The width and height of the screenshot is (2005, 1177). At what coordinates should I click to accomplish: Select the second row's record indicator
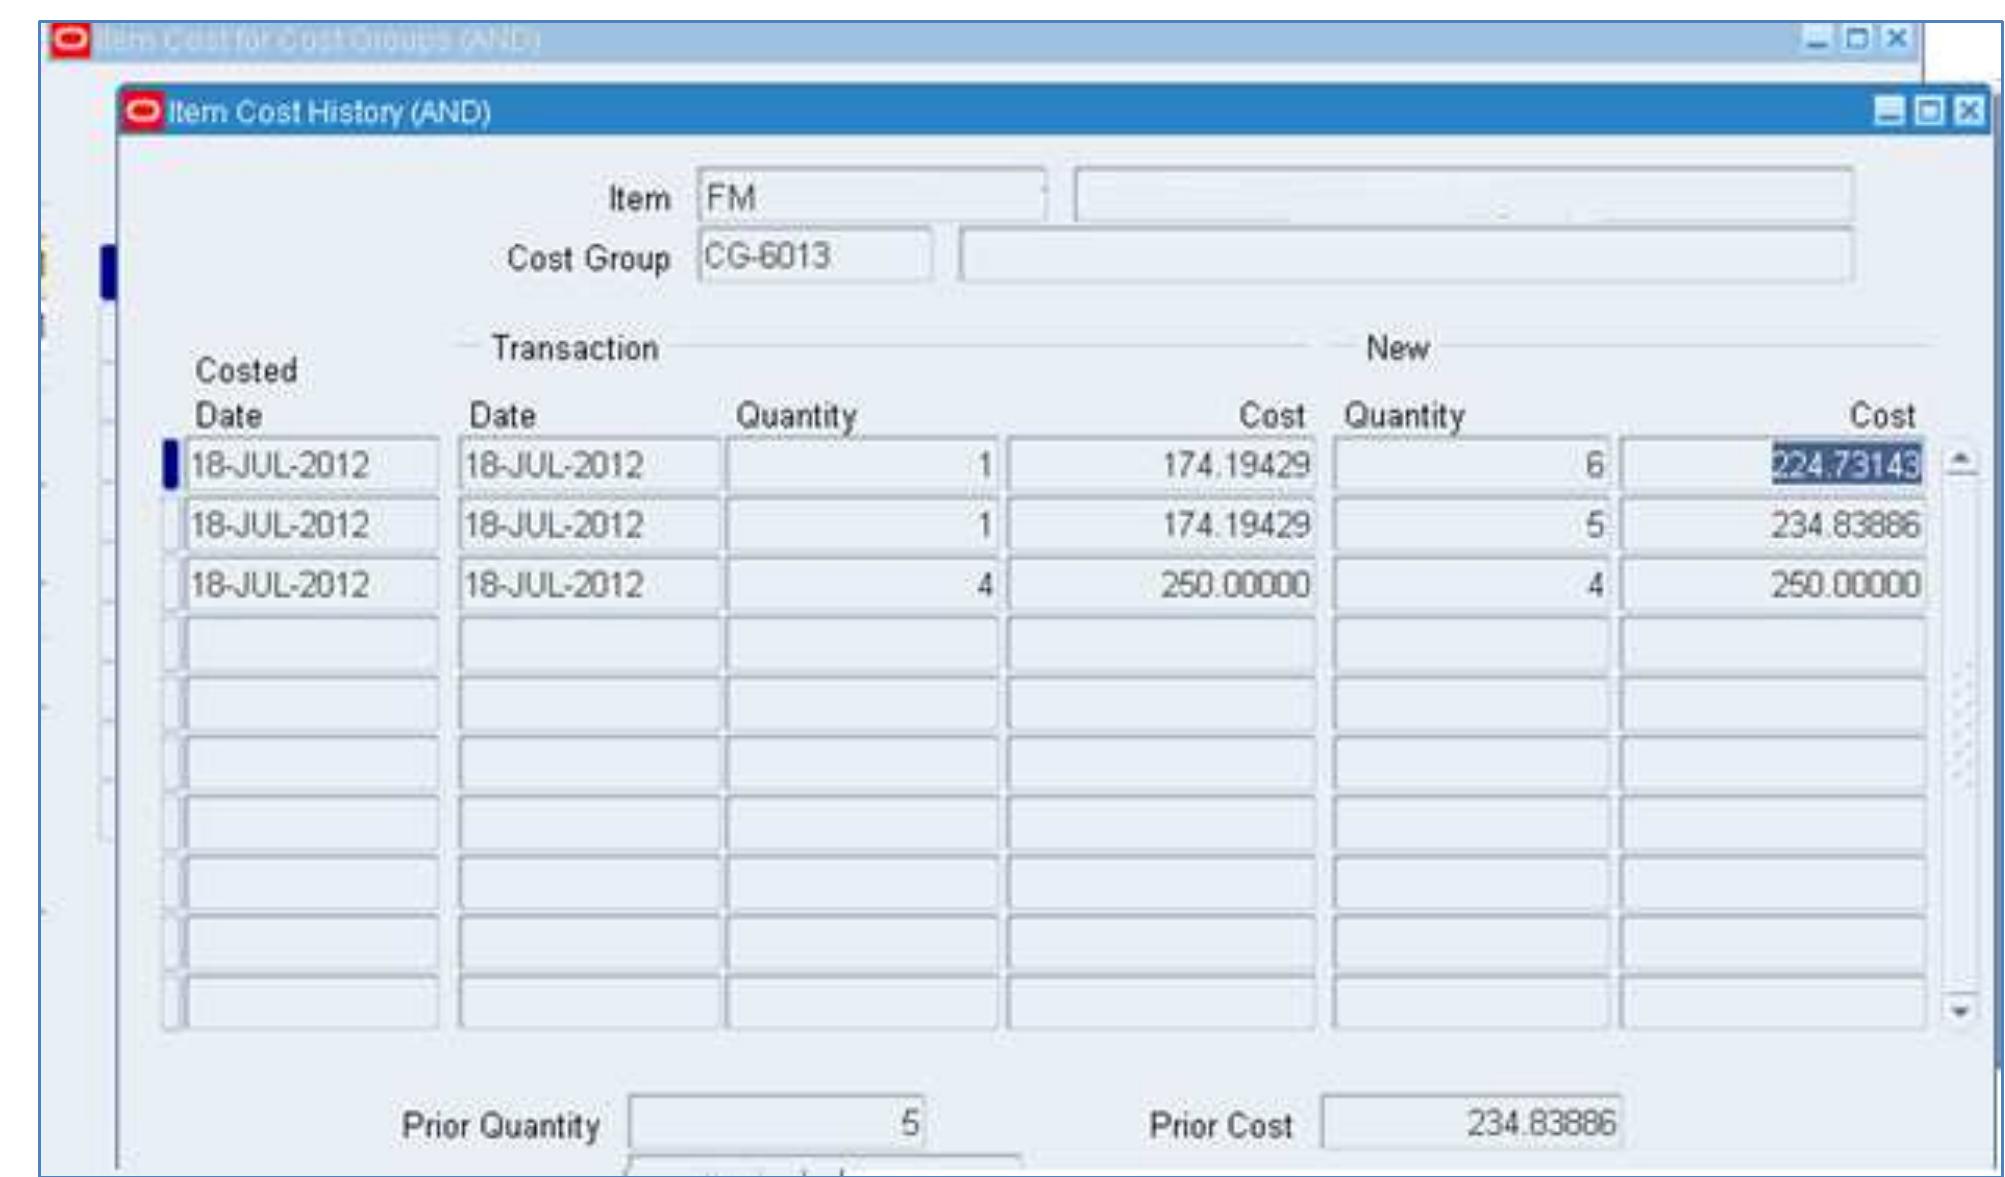pyautogui.click(x=171, y=525)
